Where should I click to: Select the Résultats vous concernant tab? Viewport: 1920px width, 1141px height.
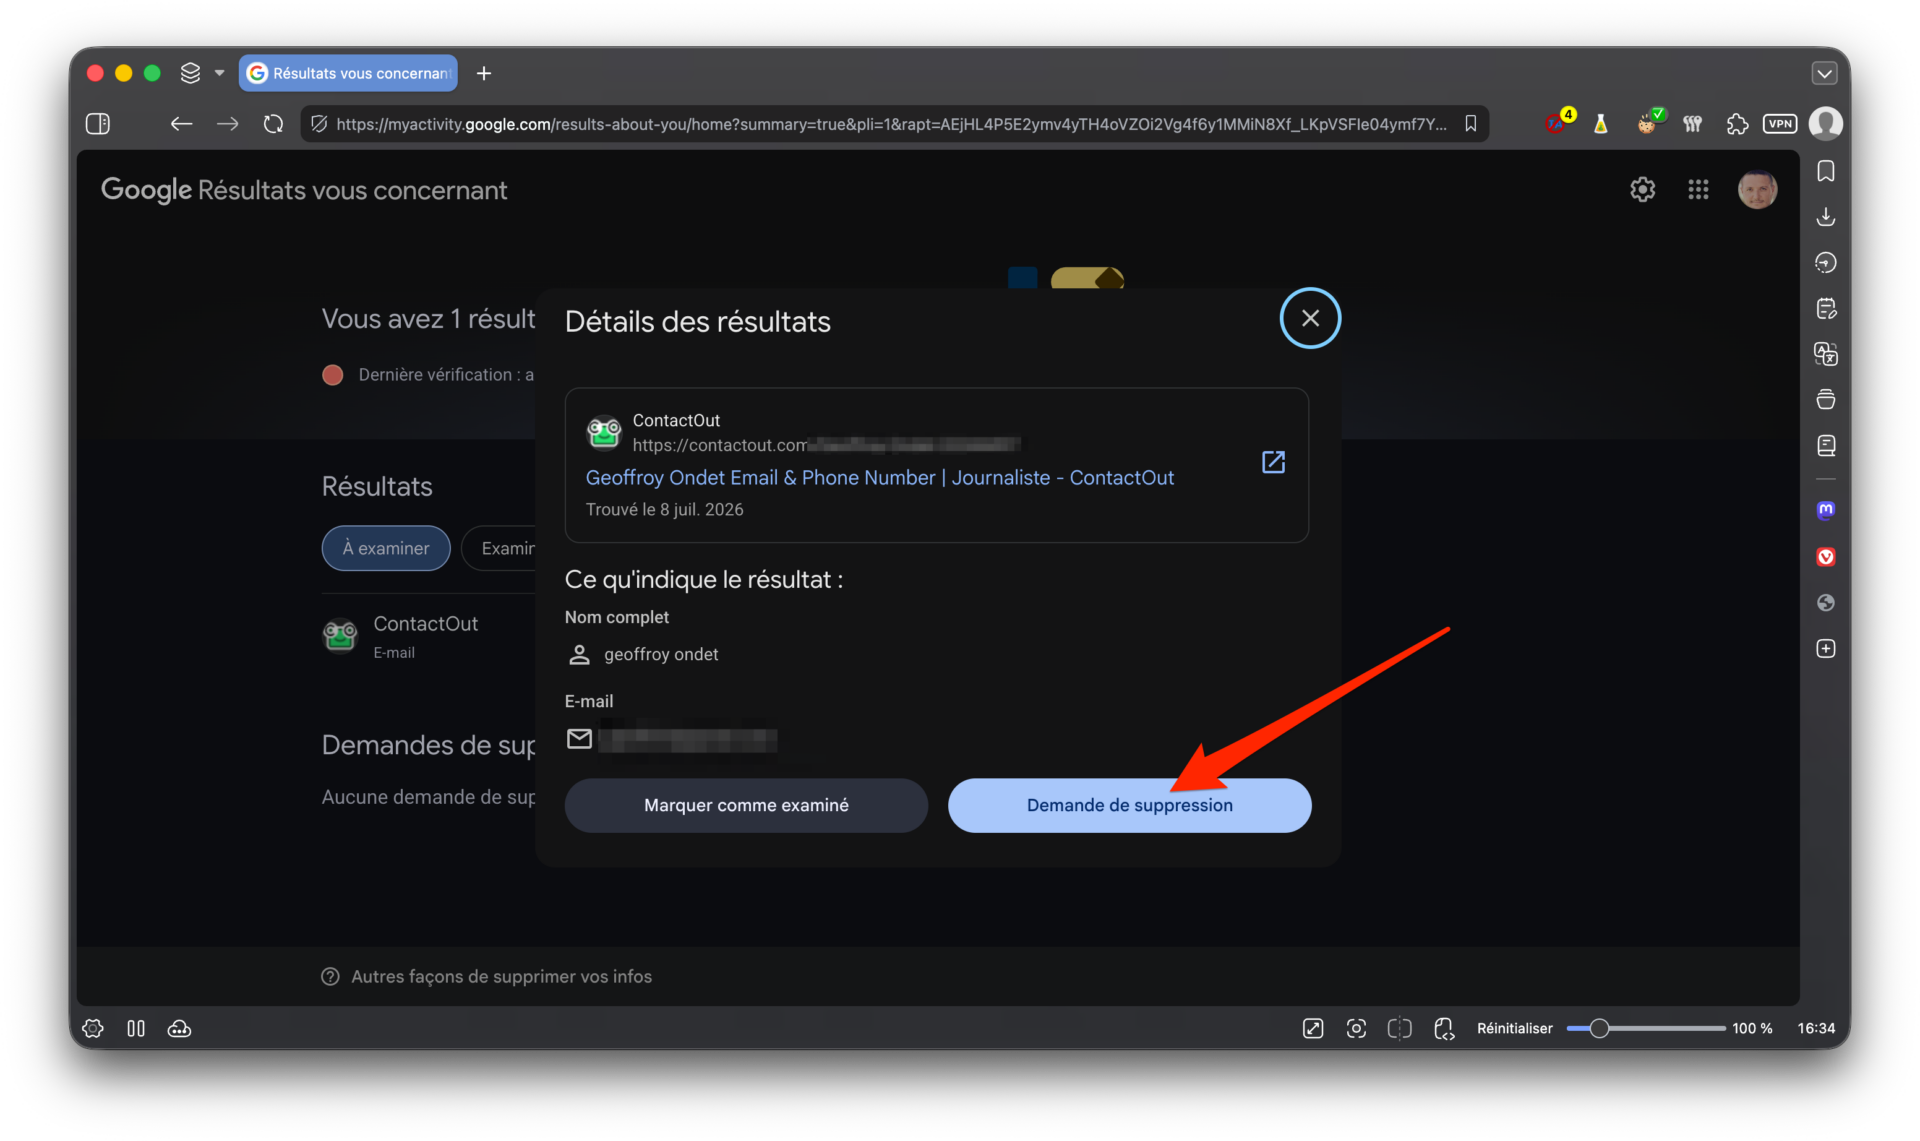pyautogui.click(x=348, y=73)
